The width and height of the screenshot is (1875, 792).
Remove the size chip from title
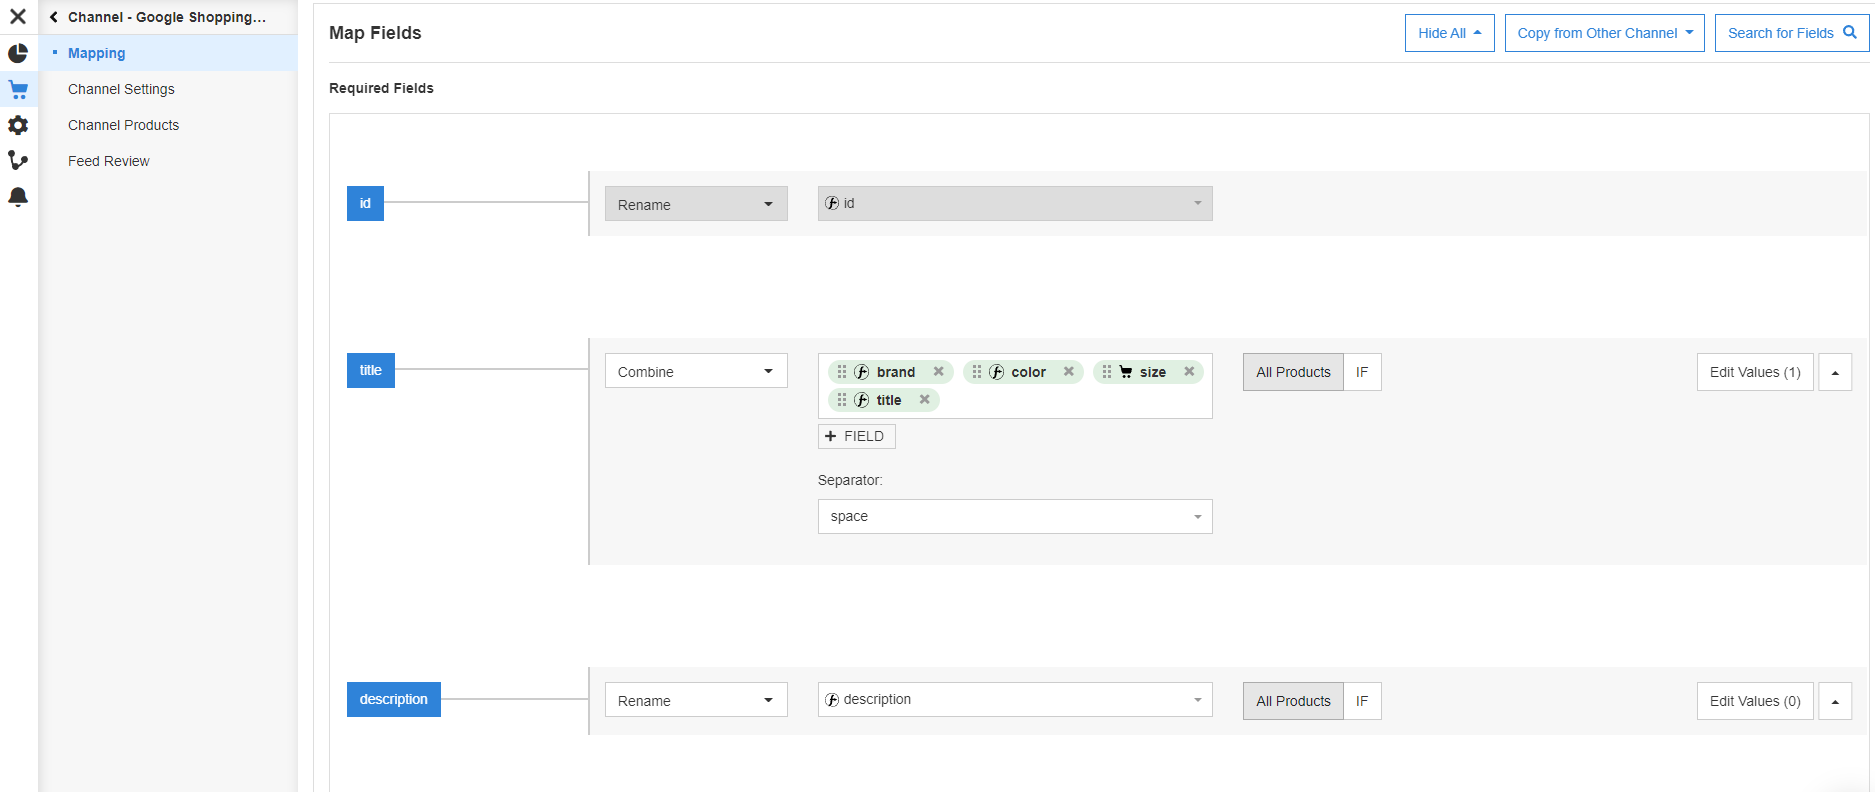(x=1189, y=372)
